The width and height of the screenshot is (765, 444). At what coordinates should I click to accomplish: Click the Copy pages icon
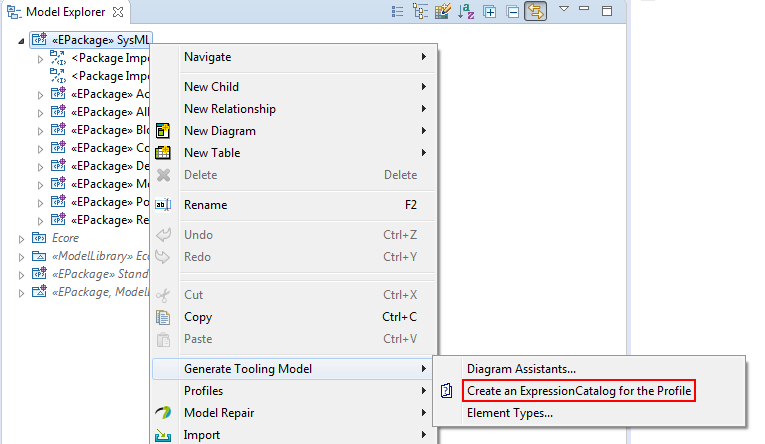tap(163, 317)
